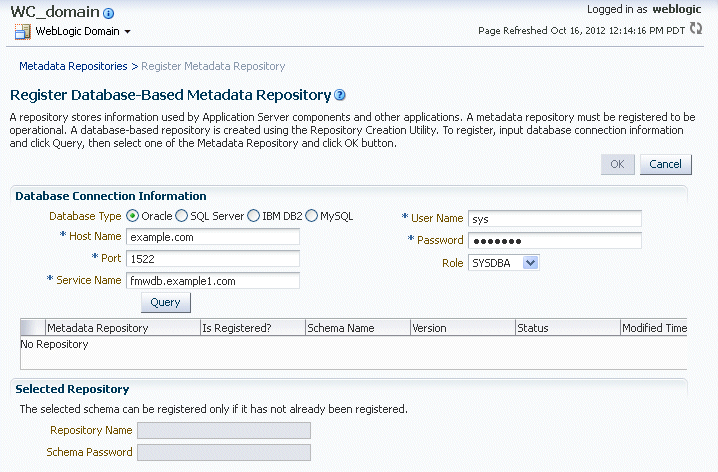The height and width of the screenshot is (472, 718).
Task: Click the WebLogic Domain farm icon
Action: click(x=22, y=32)
